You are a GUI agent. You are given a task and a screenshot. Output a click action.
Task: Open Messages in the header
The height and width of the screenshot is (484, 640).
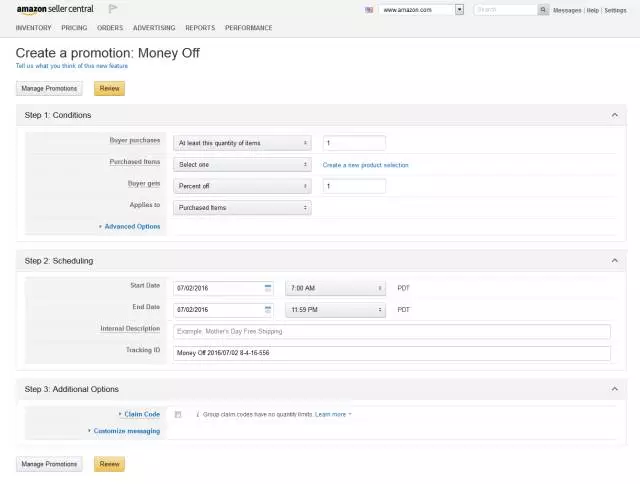pos(567,10)
